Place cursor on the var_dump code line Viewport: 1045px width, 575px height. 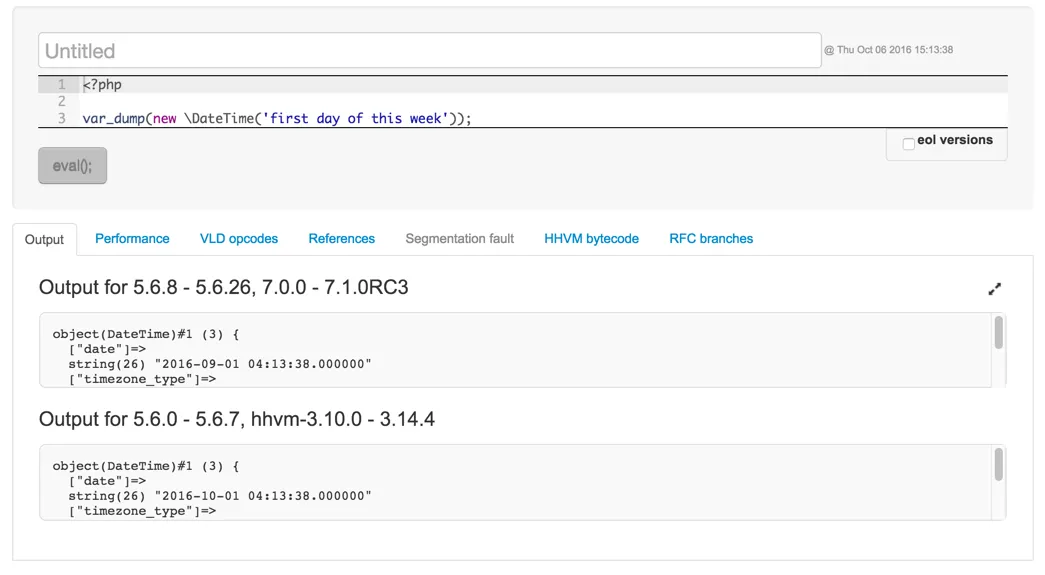click(277, 118)
